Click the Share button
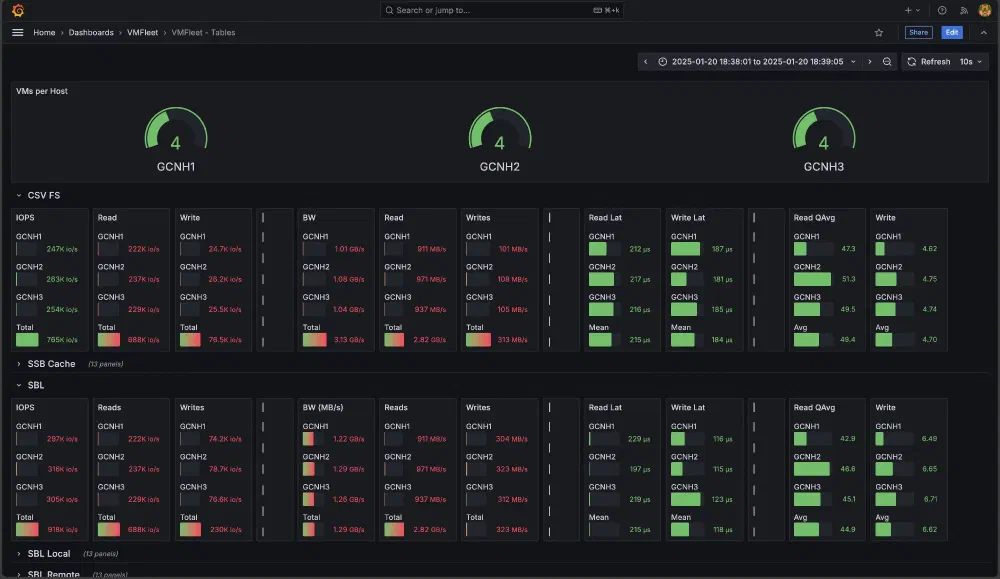1000x579 pixels. 918,33
